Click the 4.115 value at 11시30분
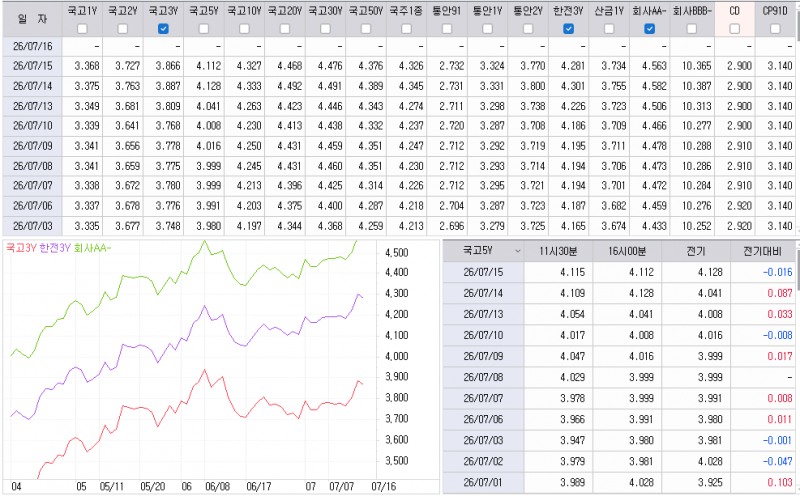The height and width of the screenshot is (496, 800). tap(572, 272)
